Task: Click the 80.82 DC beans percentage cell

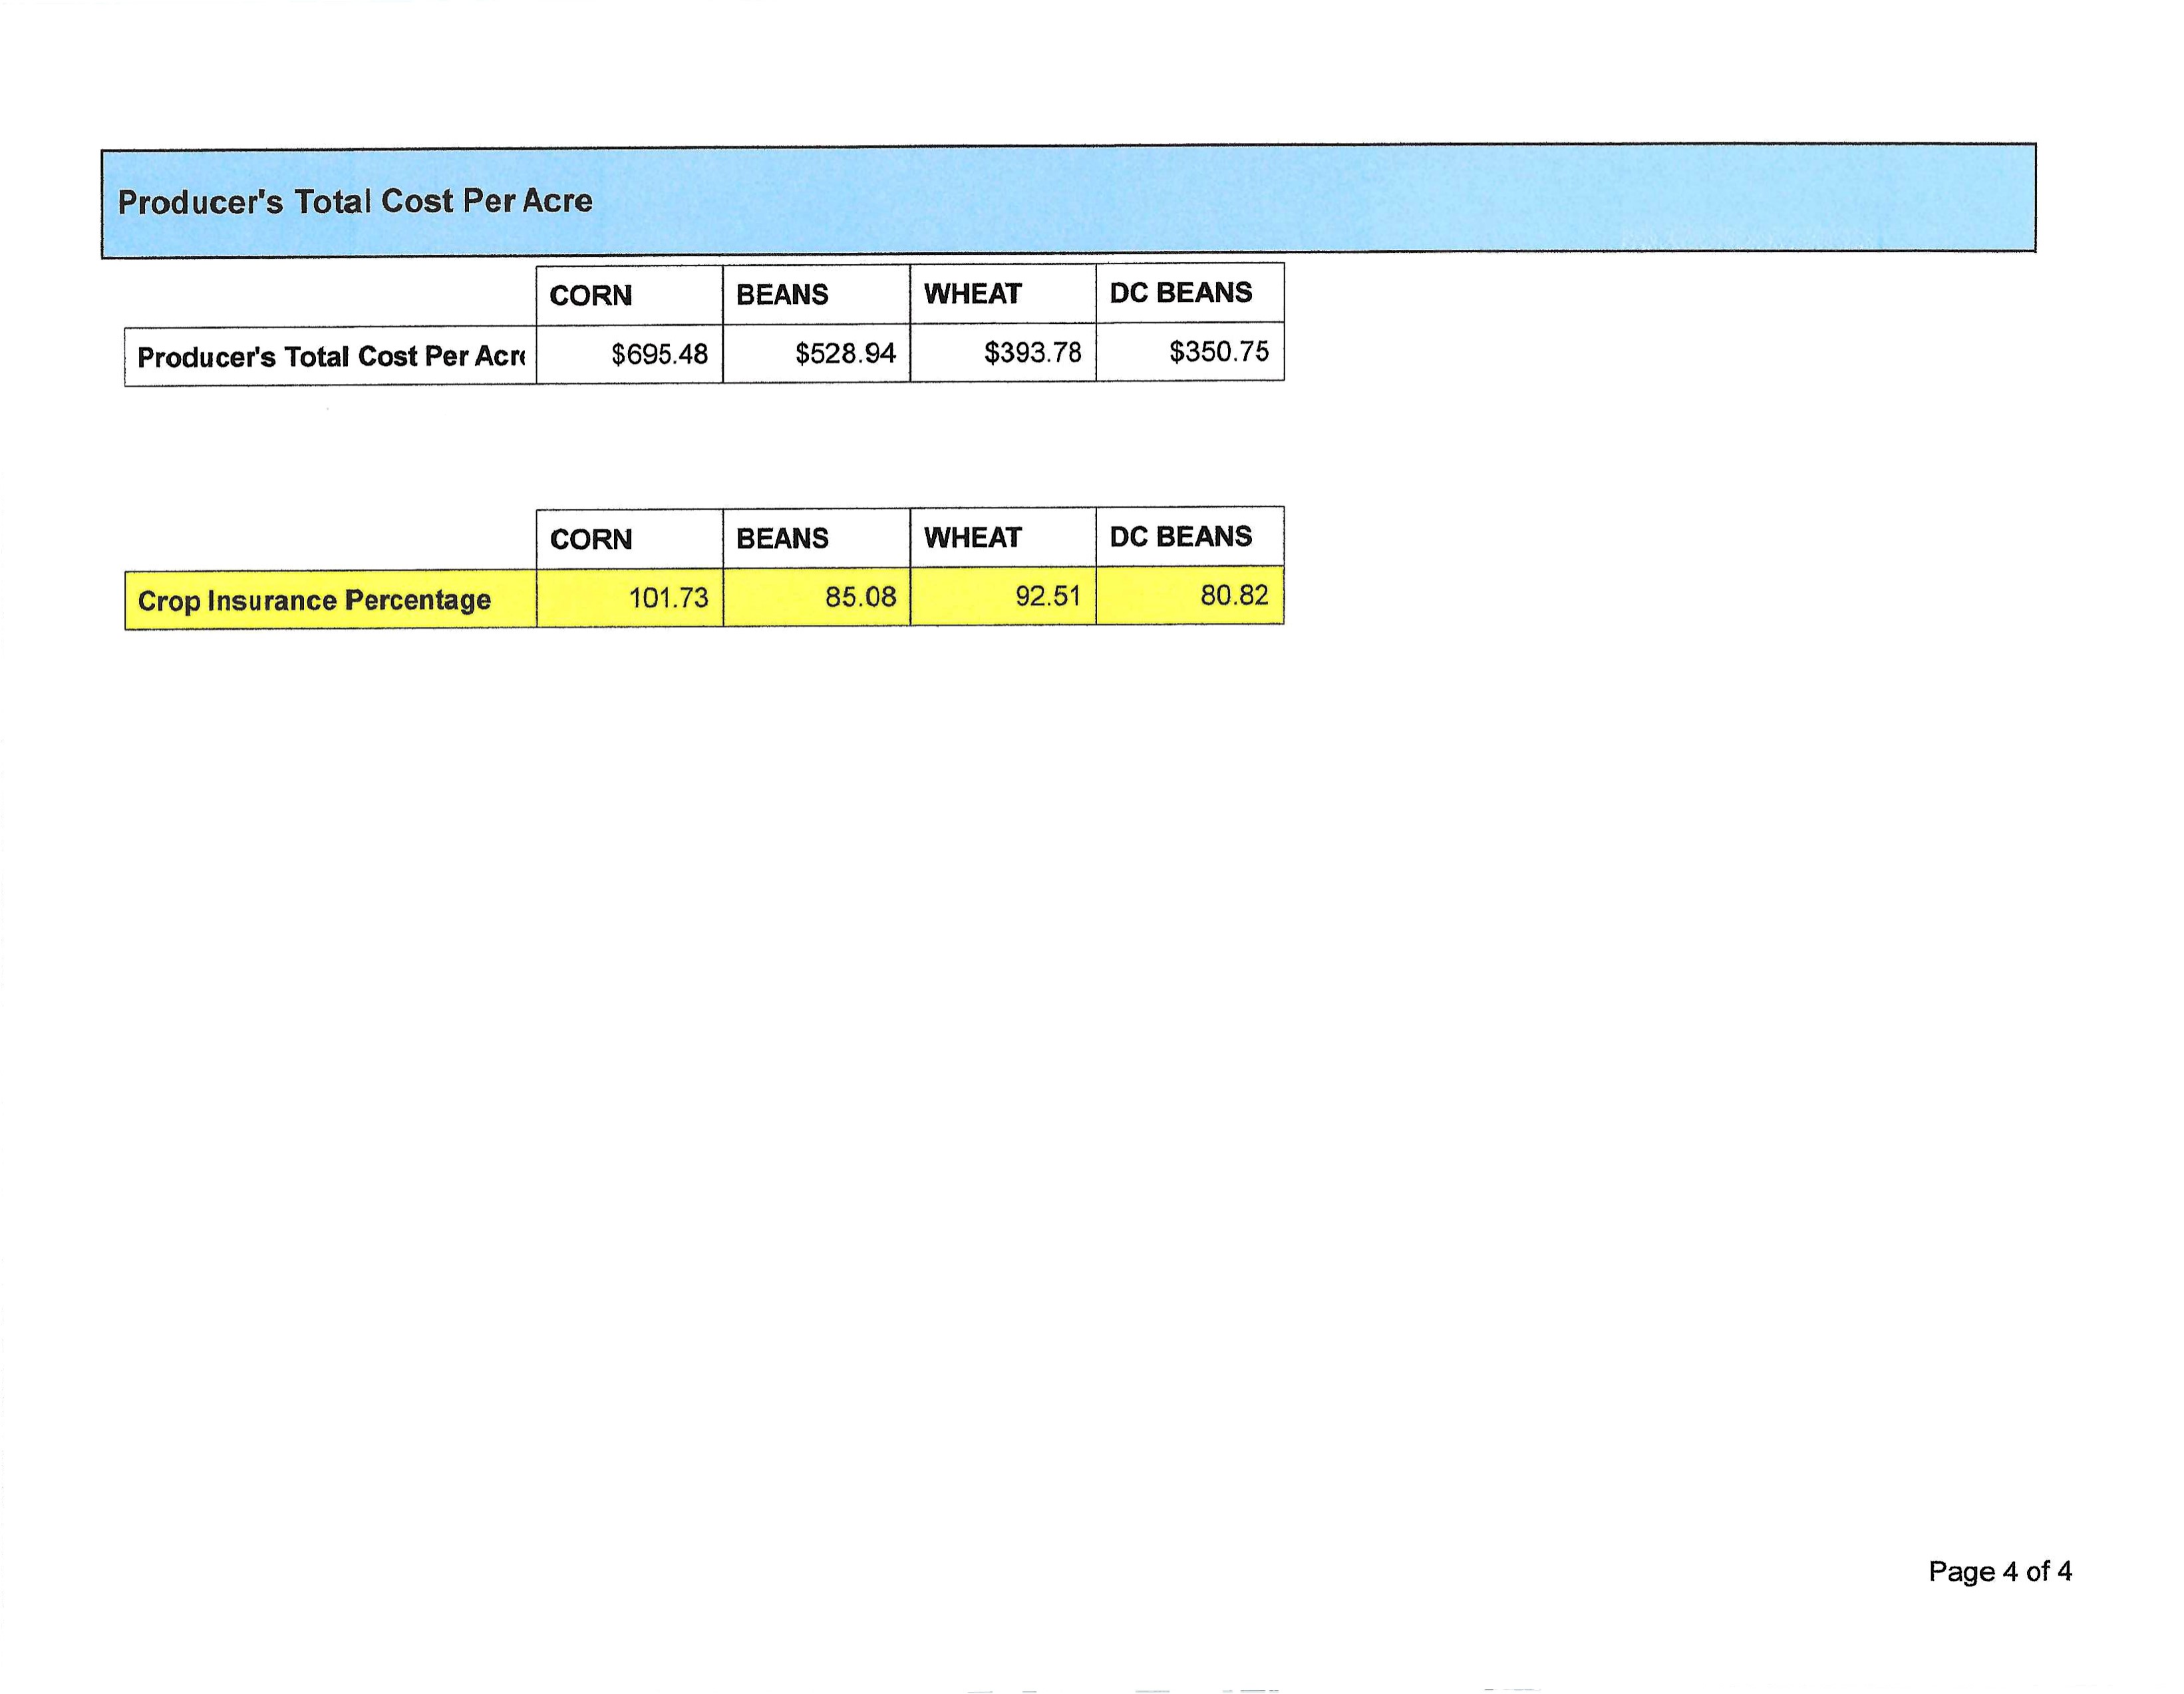Action: tap(1234, 595)
